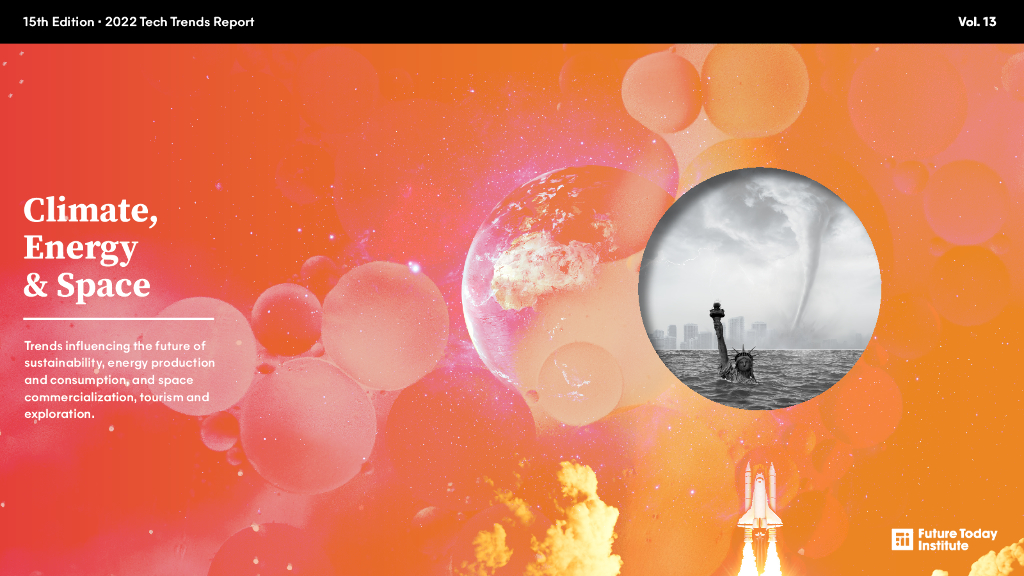This screenshot has width=1024, height=576.
Task: Click the "Vol. 13" label
Action: pyautogui.click(x=977, y=22)
